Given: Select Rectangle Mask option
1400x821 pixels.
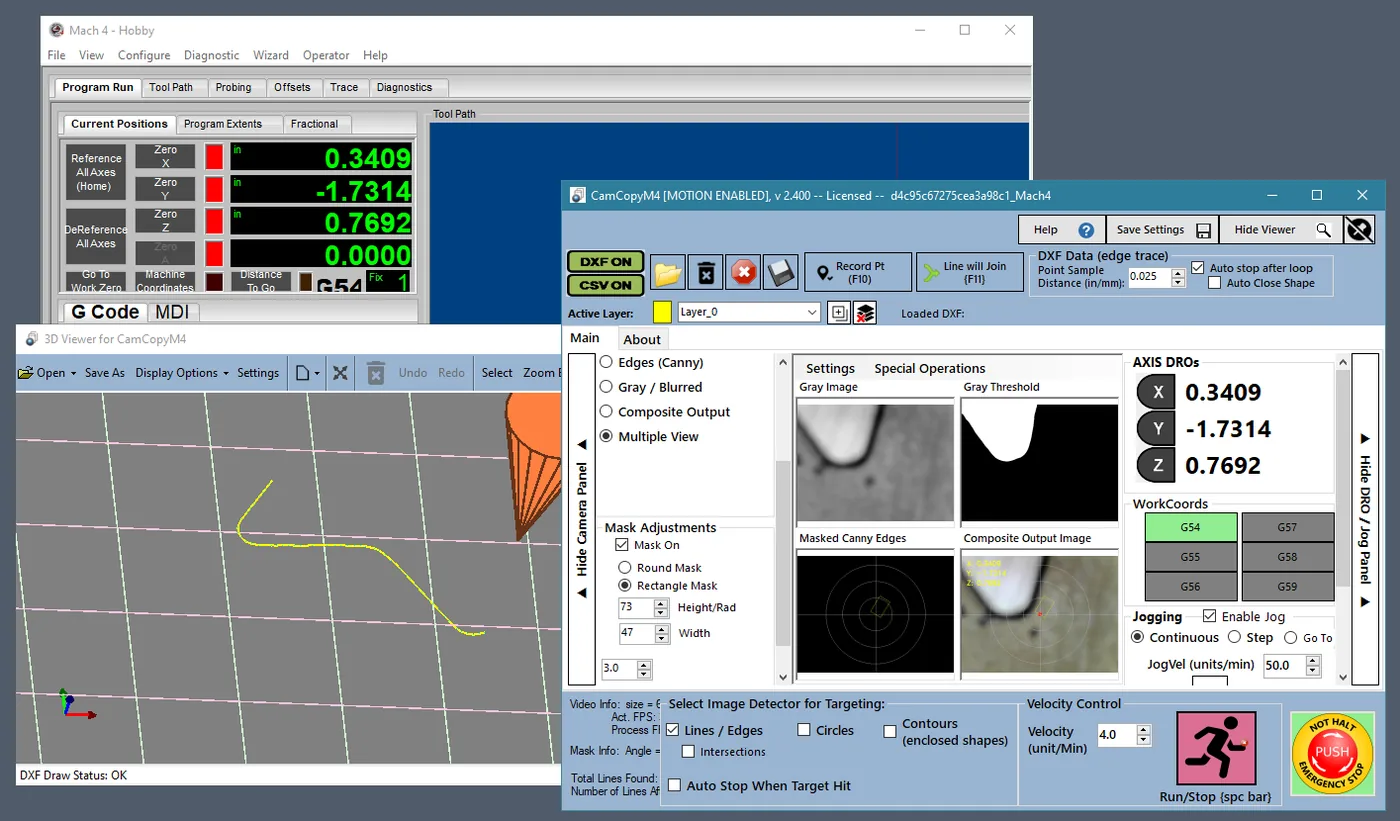Looking at the screenshot, I should 625,586.
